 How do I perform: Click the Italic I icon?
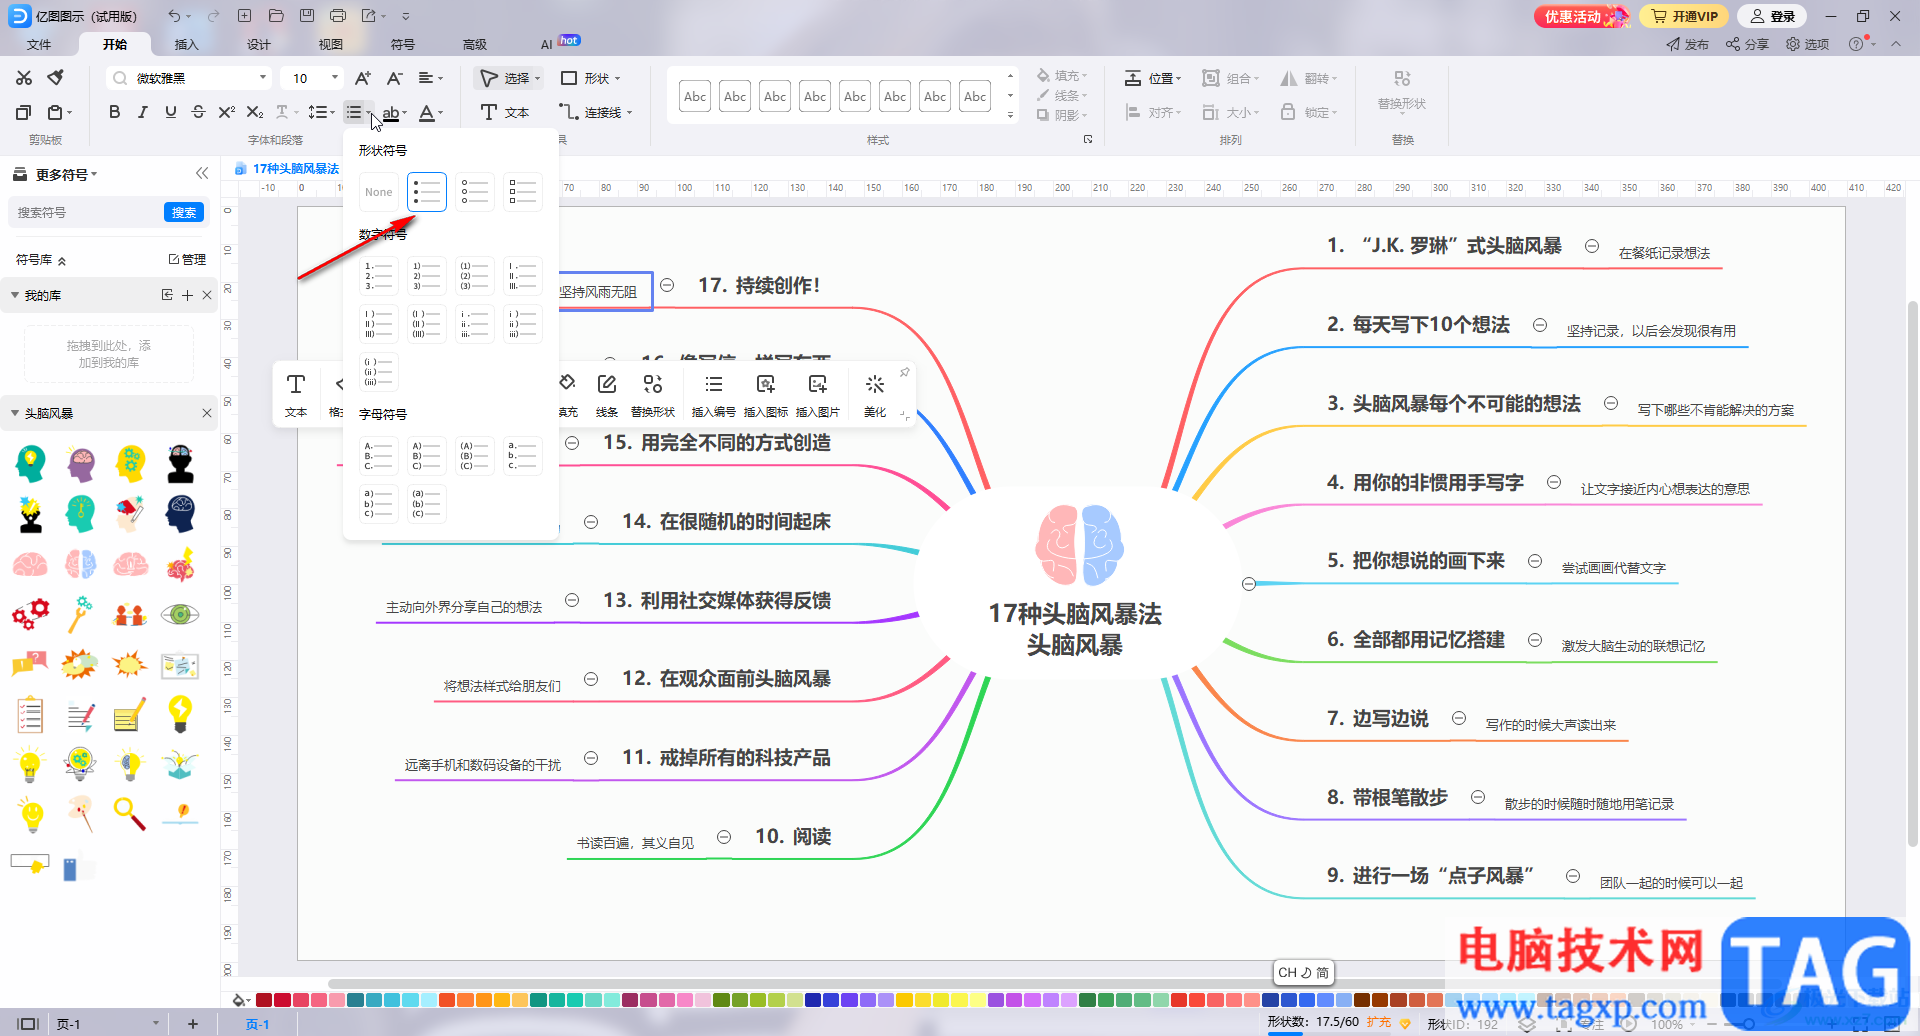click(x=142, y=112)
